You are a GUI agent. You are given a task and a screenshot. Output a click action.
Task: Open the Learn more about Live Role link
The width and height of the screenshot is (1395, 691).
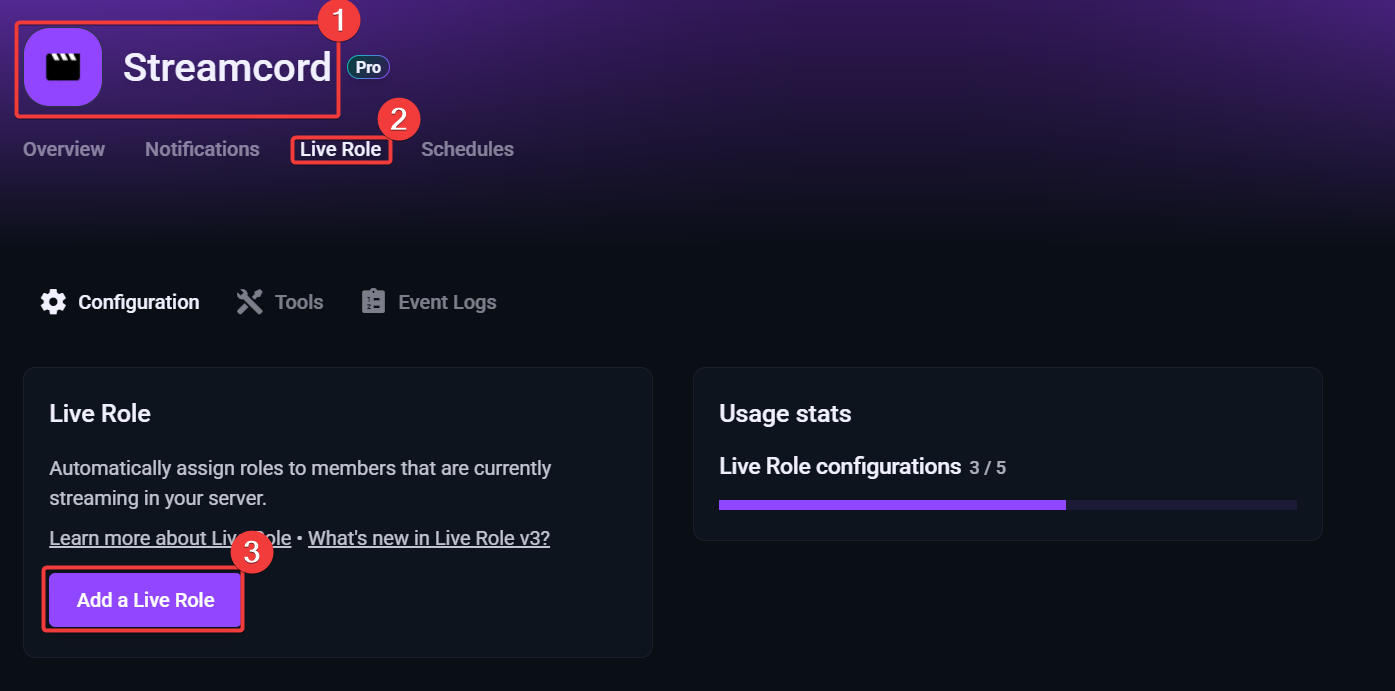169,537
